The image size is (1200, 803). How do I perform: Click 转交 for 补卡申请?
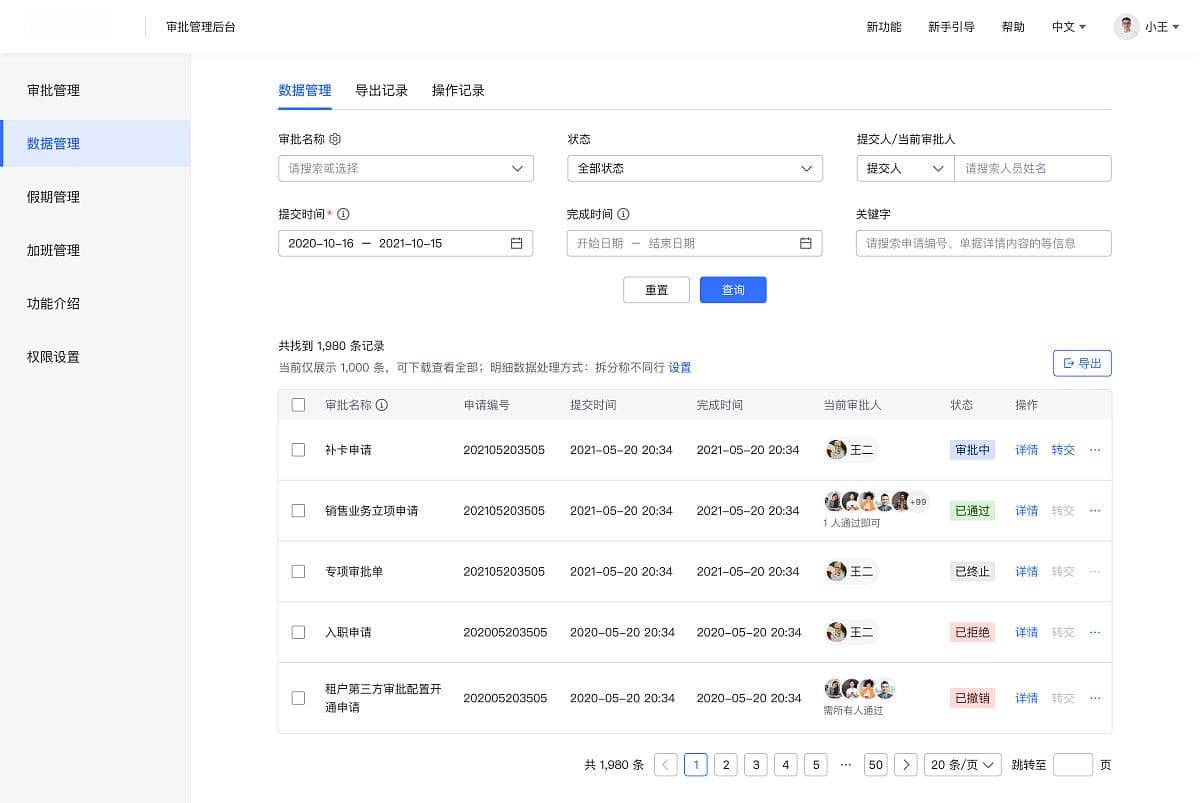click(1063, 450)
